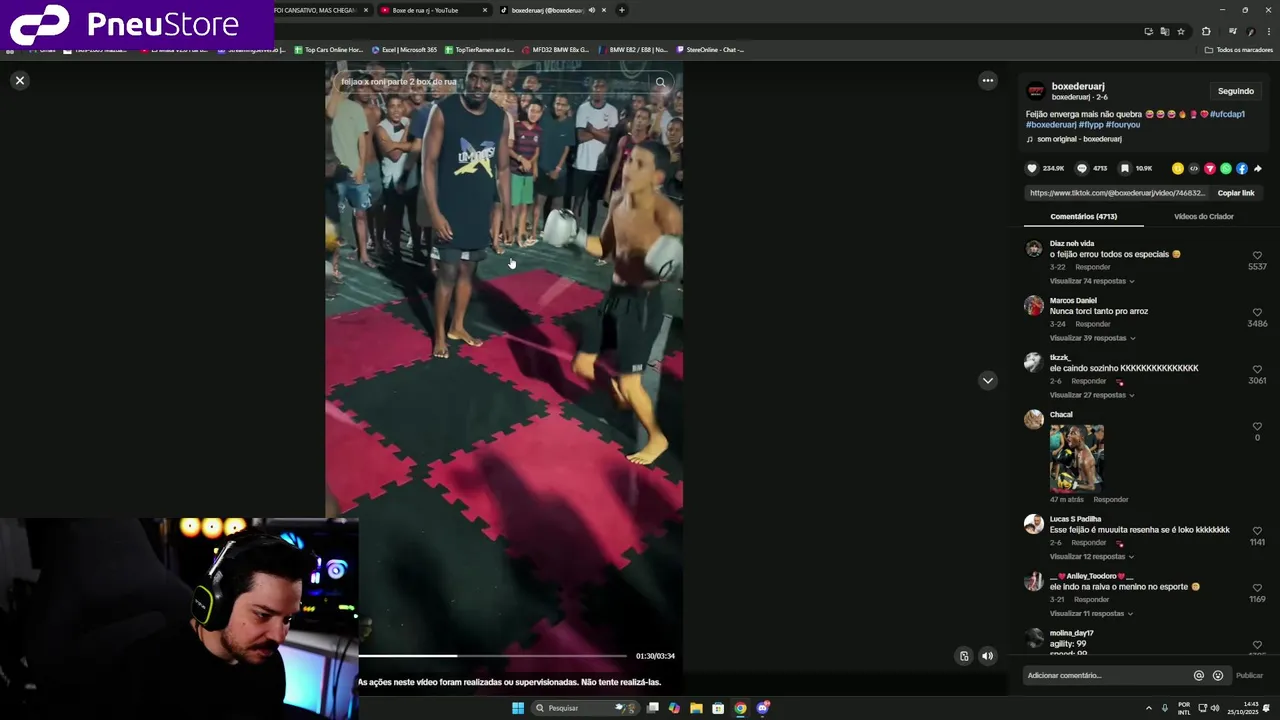This screenshot has width=1280, height=720.
Task: Click the Publicar button
Action: (x=1249, y=675)
